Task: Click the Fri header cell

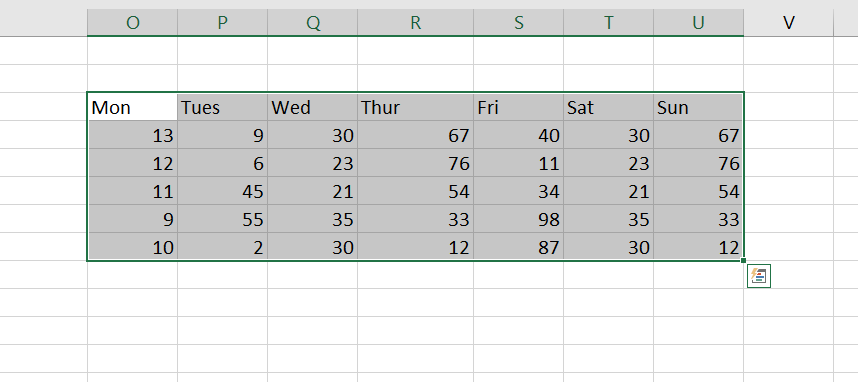Action: click(518, 107)
